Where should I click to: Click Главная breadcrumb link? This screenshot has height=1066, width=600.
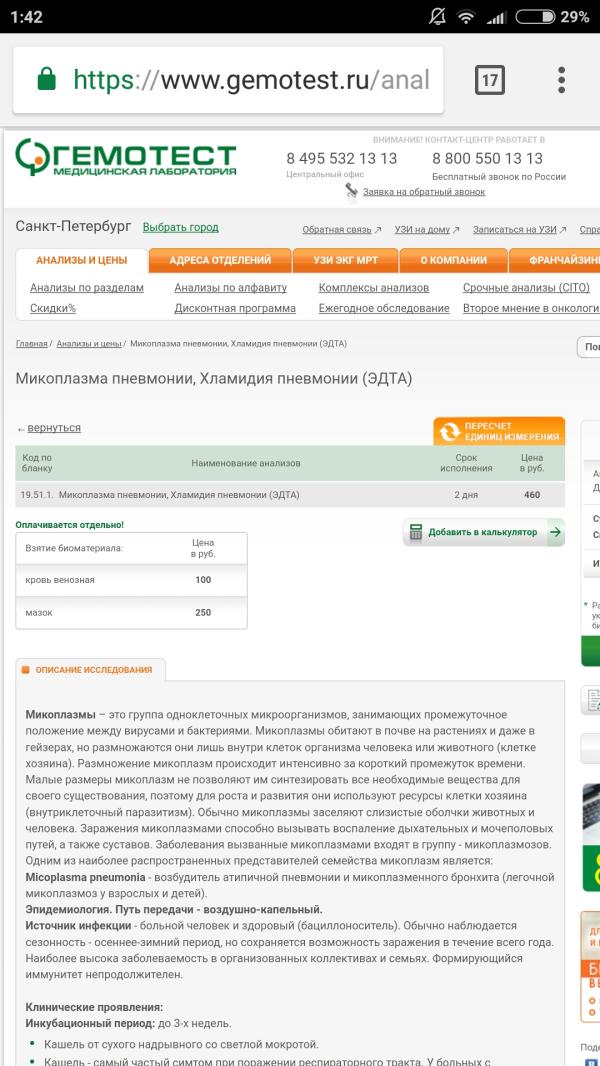click(x=31, y=344)
